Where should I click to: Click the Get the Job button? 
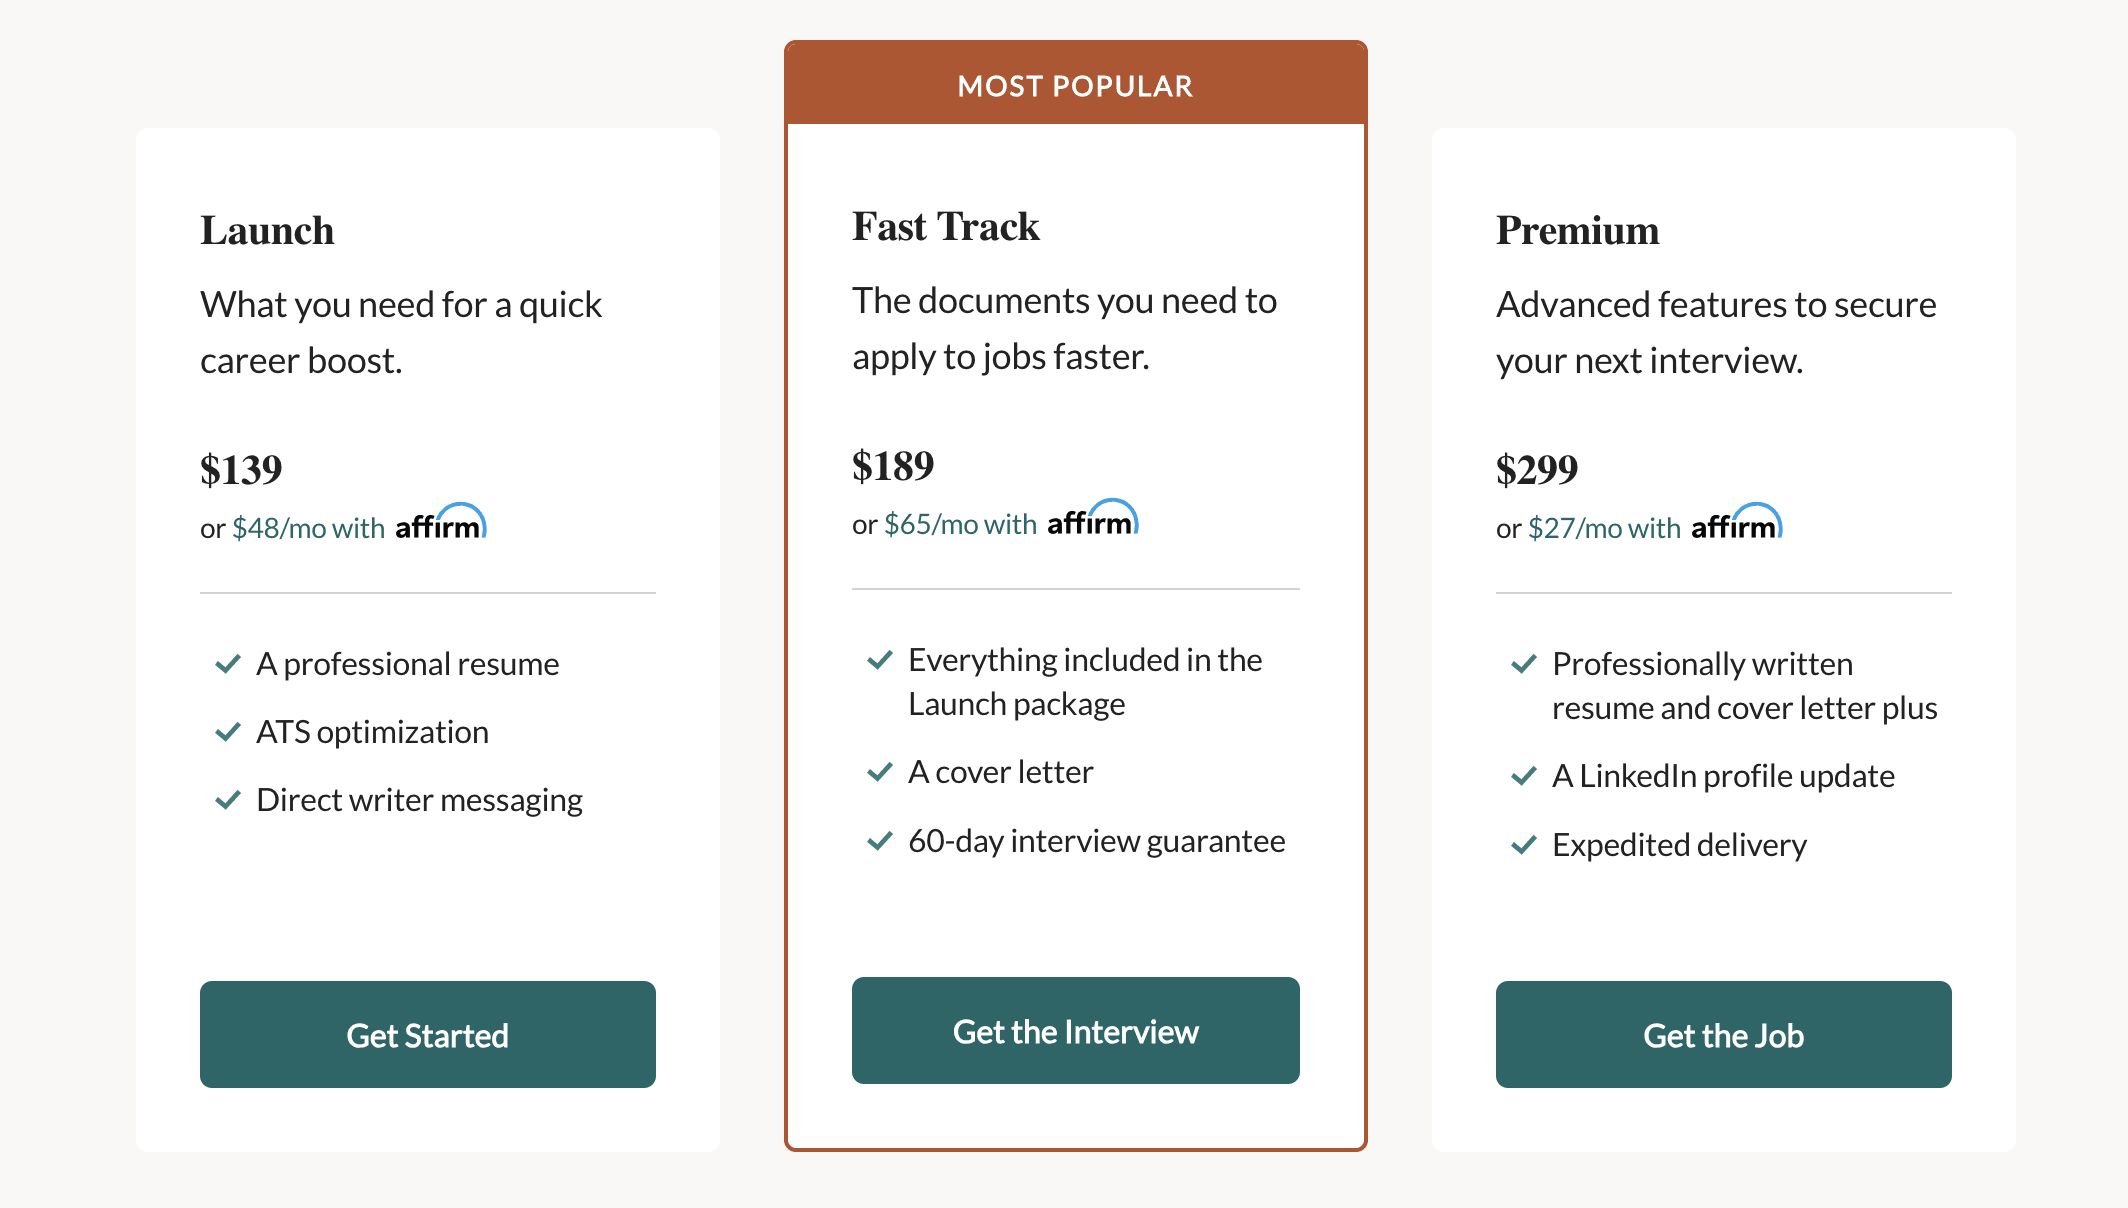pos(1724,1034)
